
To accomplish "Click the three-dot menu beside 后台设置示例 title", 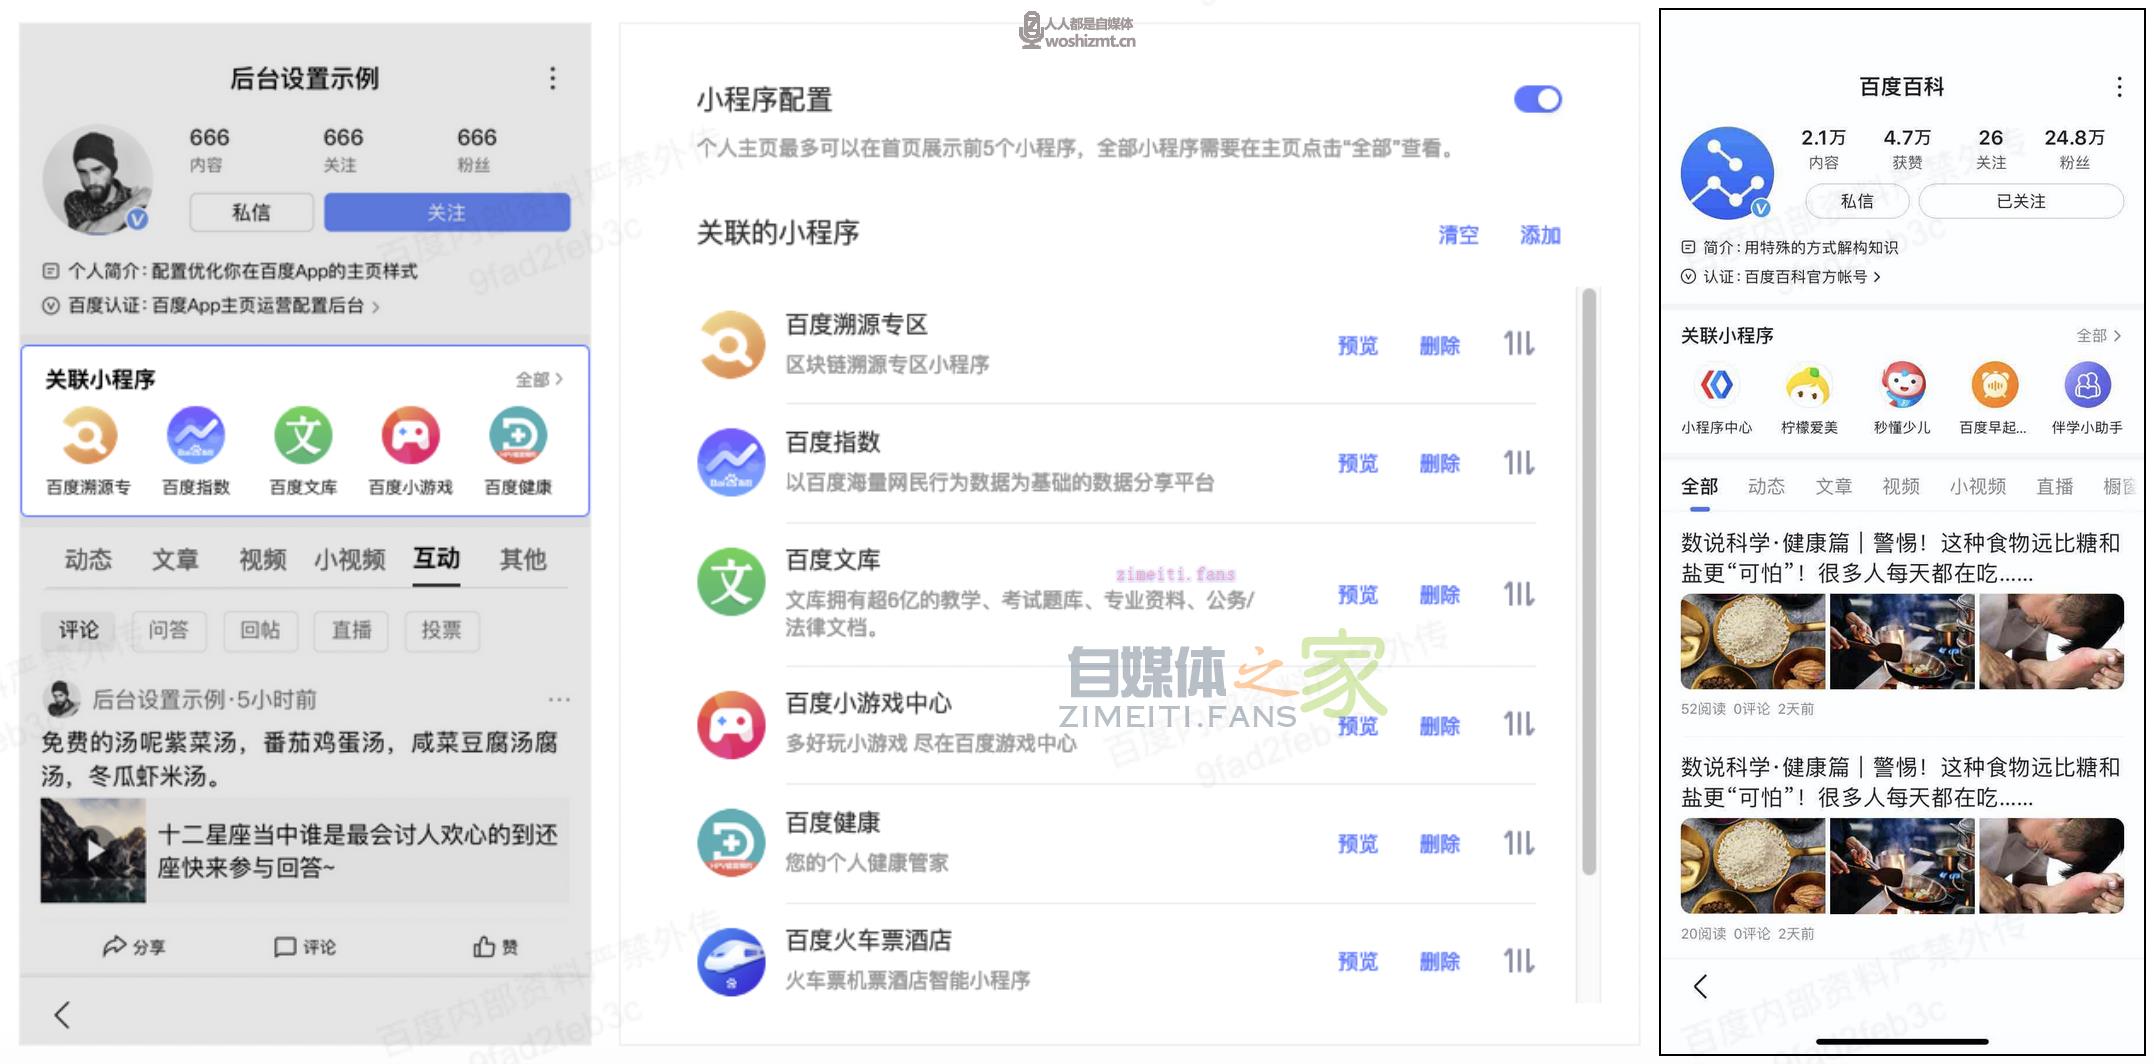I will click(x=553, y=79).
